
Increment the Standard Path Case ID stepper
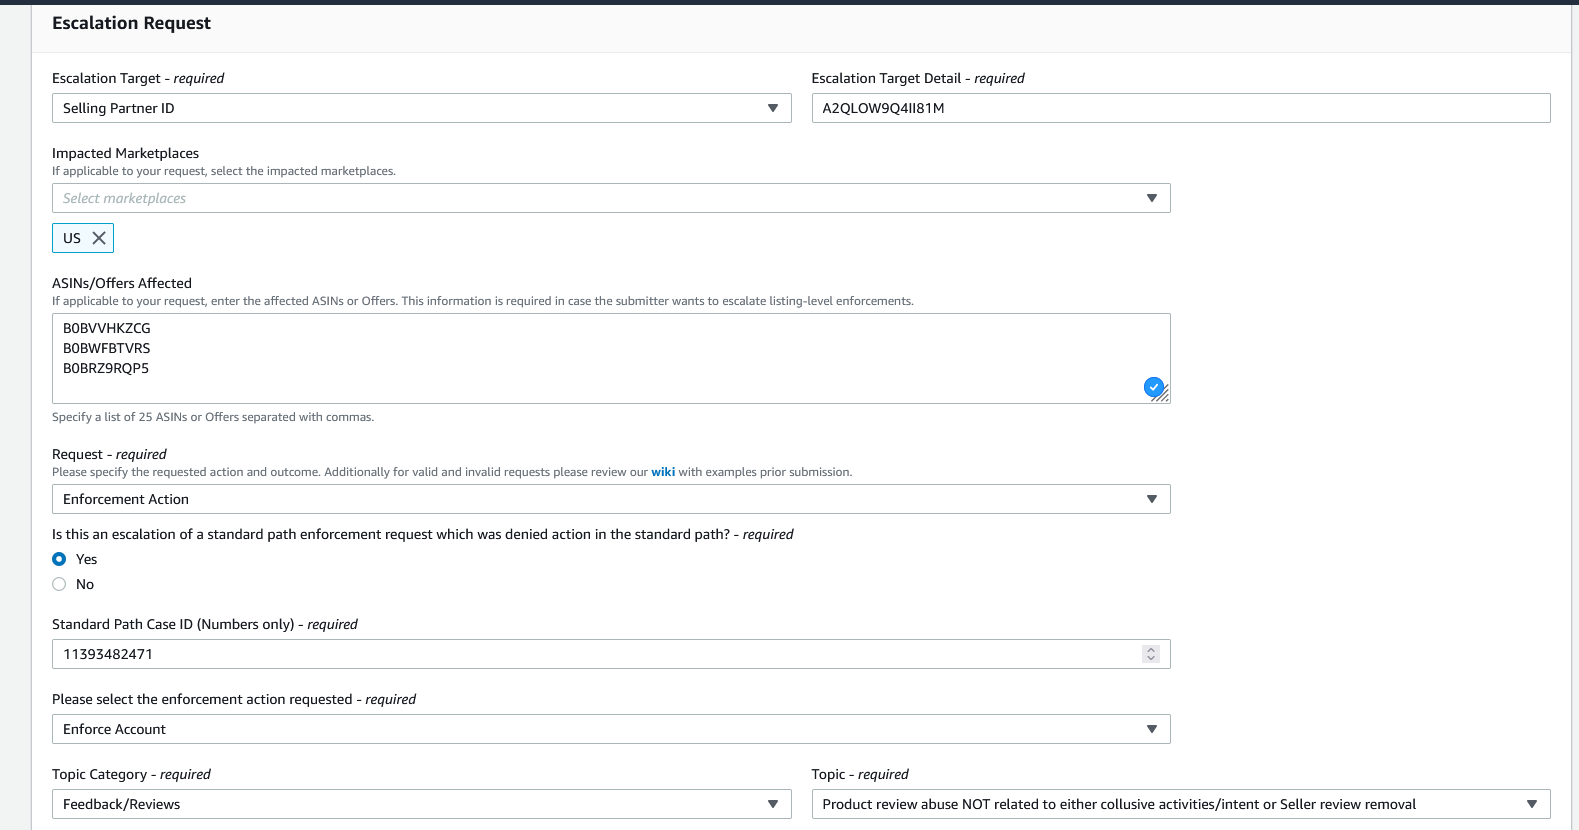point(1151,649)
